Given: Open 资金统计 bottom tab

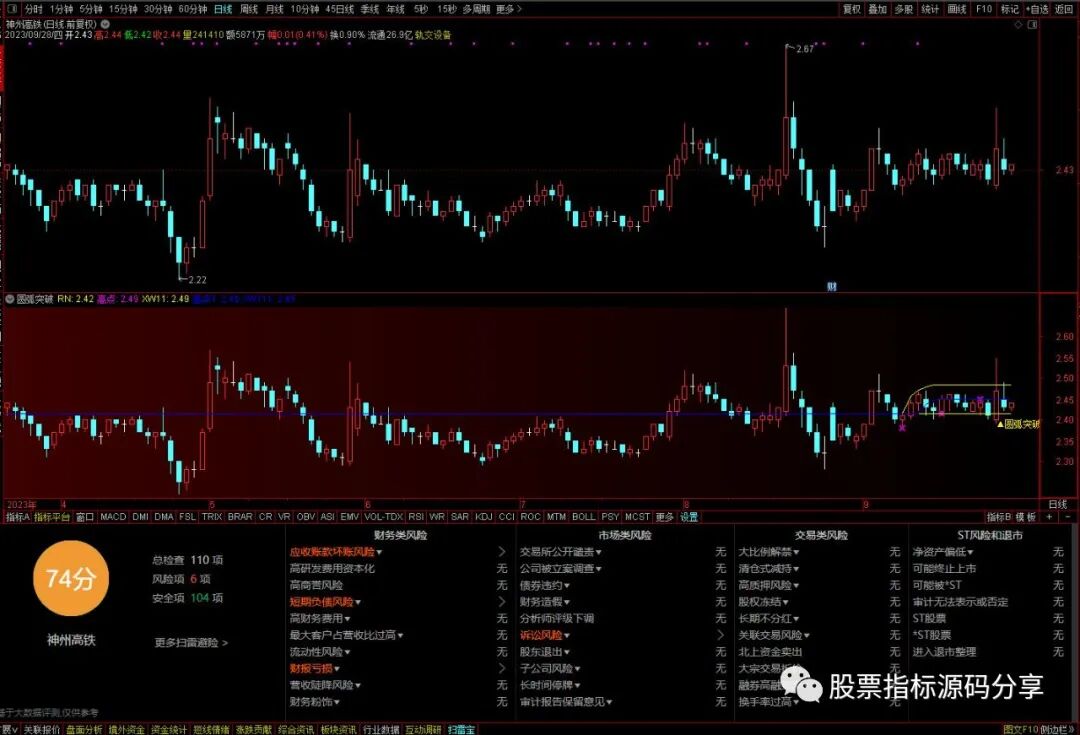Looking at the screenshot, I should pyautogui.click(x=169, y=729).
